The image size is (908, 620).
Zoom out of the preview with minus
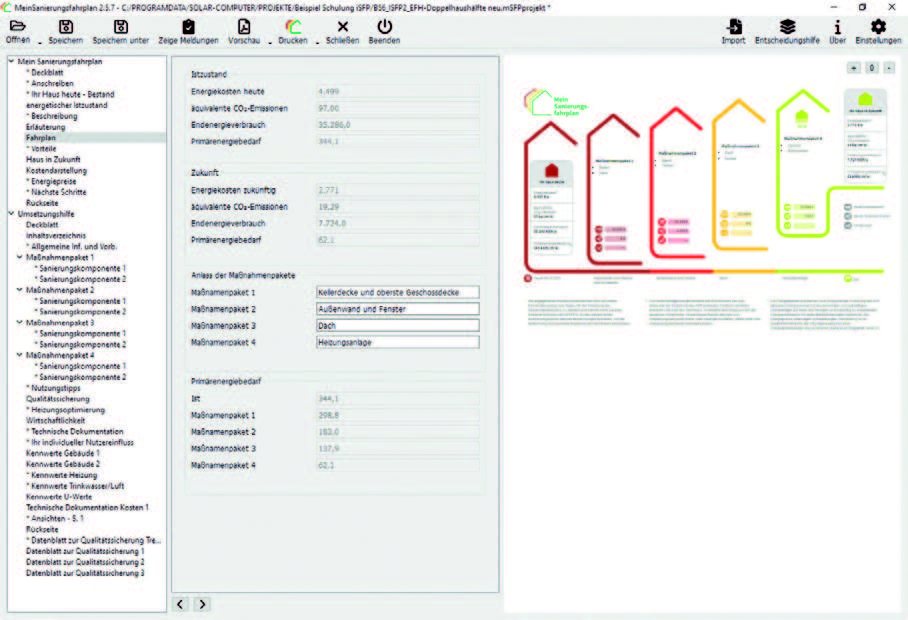(889, 68)
